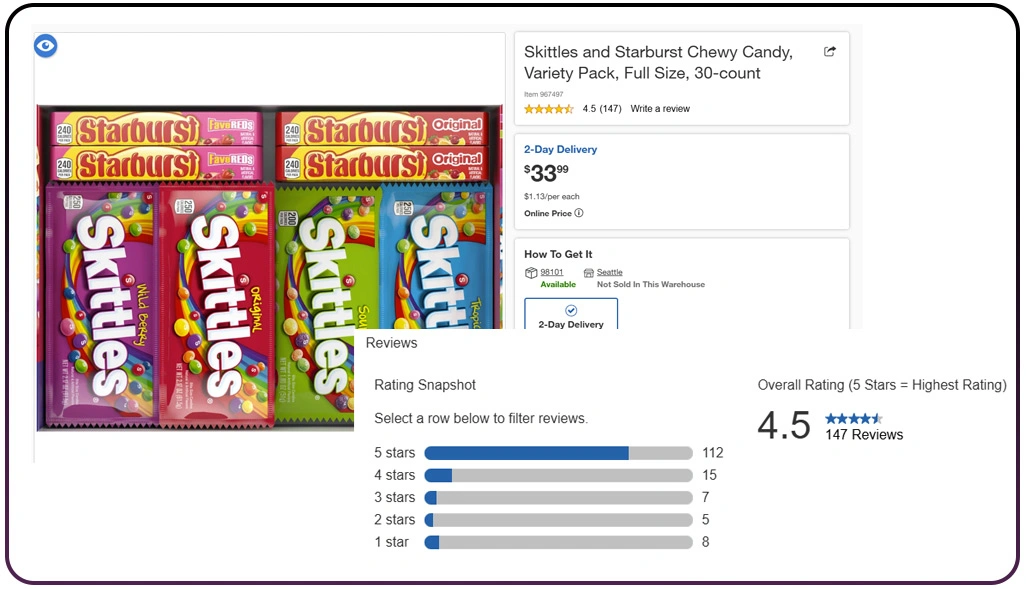Viewport: 1026px width, 589px height.
Task: Filter reviews by 1 star row
Action: [x=558, y=542]
